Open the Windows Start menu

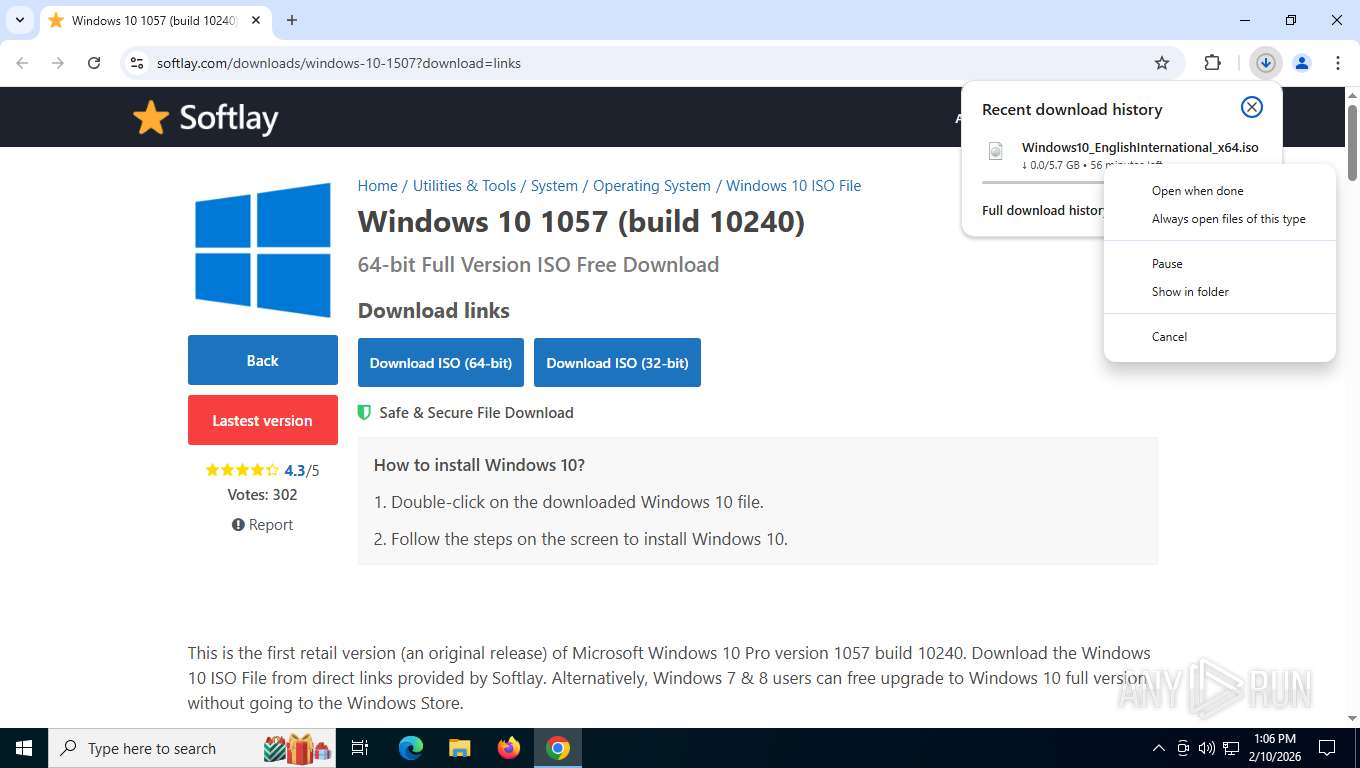[24, 748]
